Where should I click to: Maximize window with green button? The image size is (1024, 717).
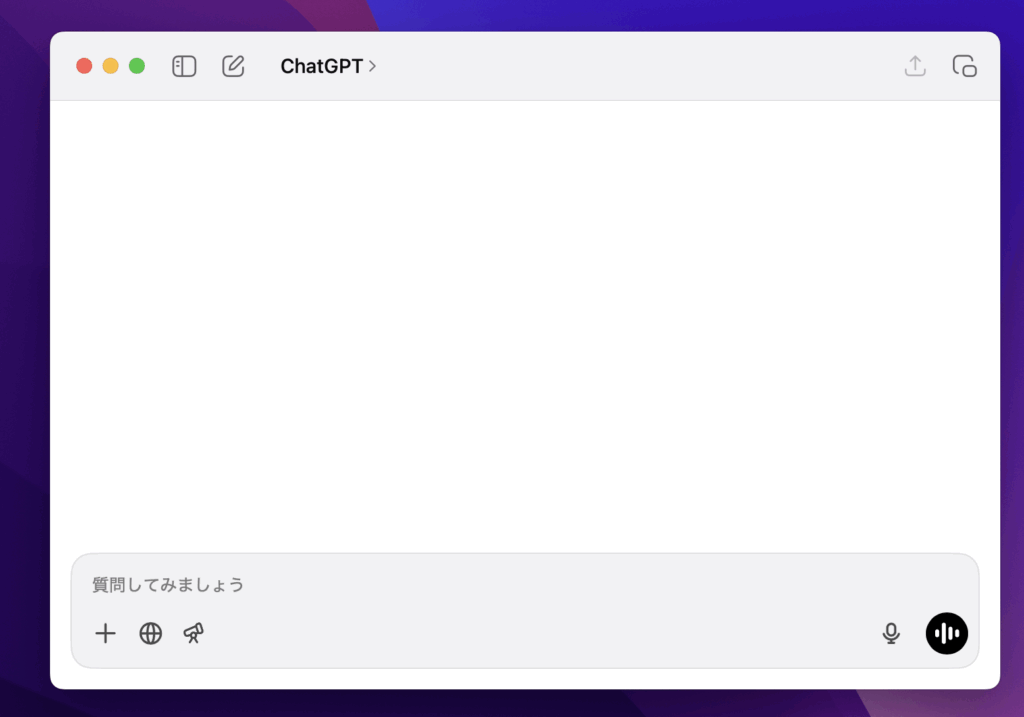coord(137,66)
